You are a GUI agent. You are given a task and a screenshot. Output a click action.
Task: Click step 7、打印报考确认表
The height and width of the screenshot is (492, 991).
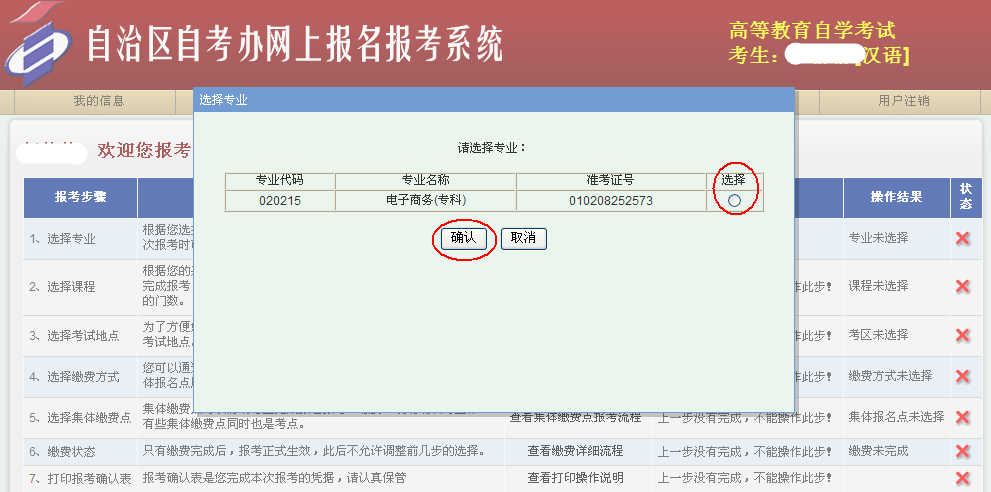click(80, 478)
